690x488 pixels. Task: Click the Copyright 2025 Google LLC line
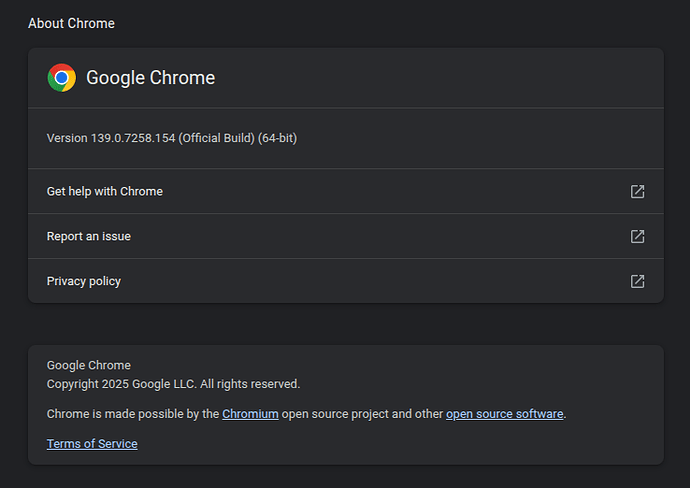coord(173,384)
